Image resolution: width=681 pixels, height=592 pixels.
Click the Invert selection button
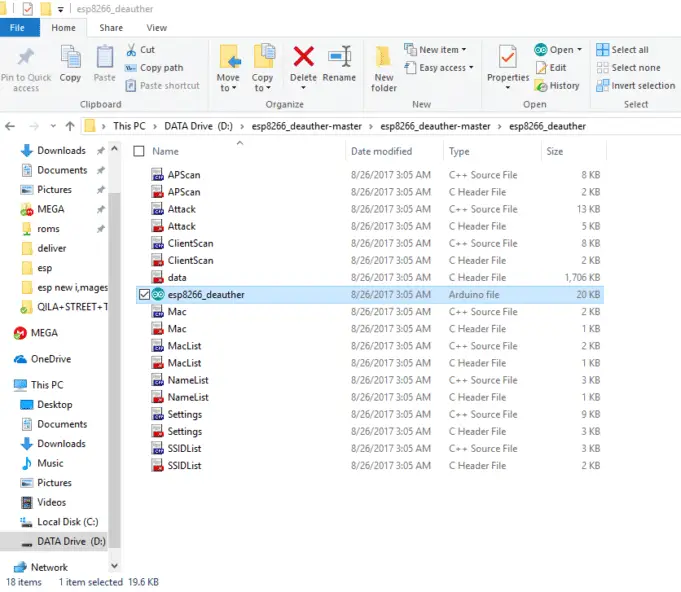coord(636,85)
